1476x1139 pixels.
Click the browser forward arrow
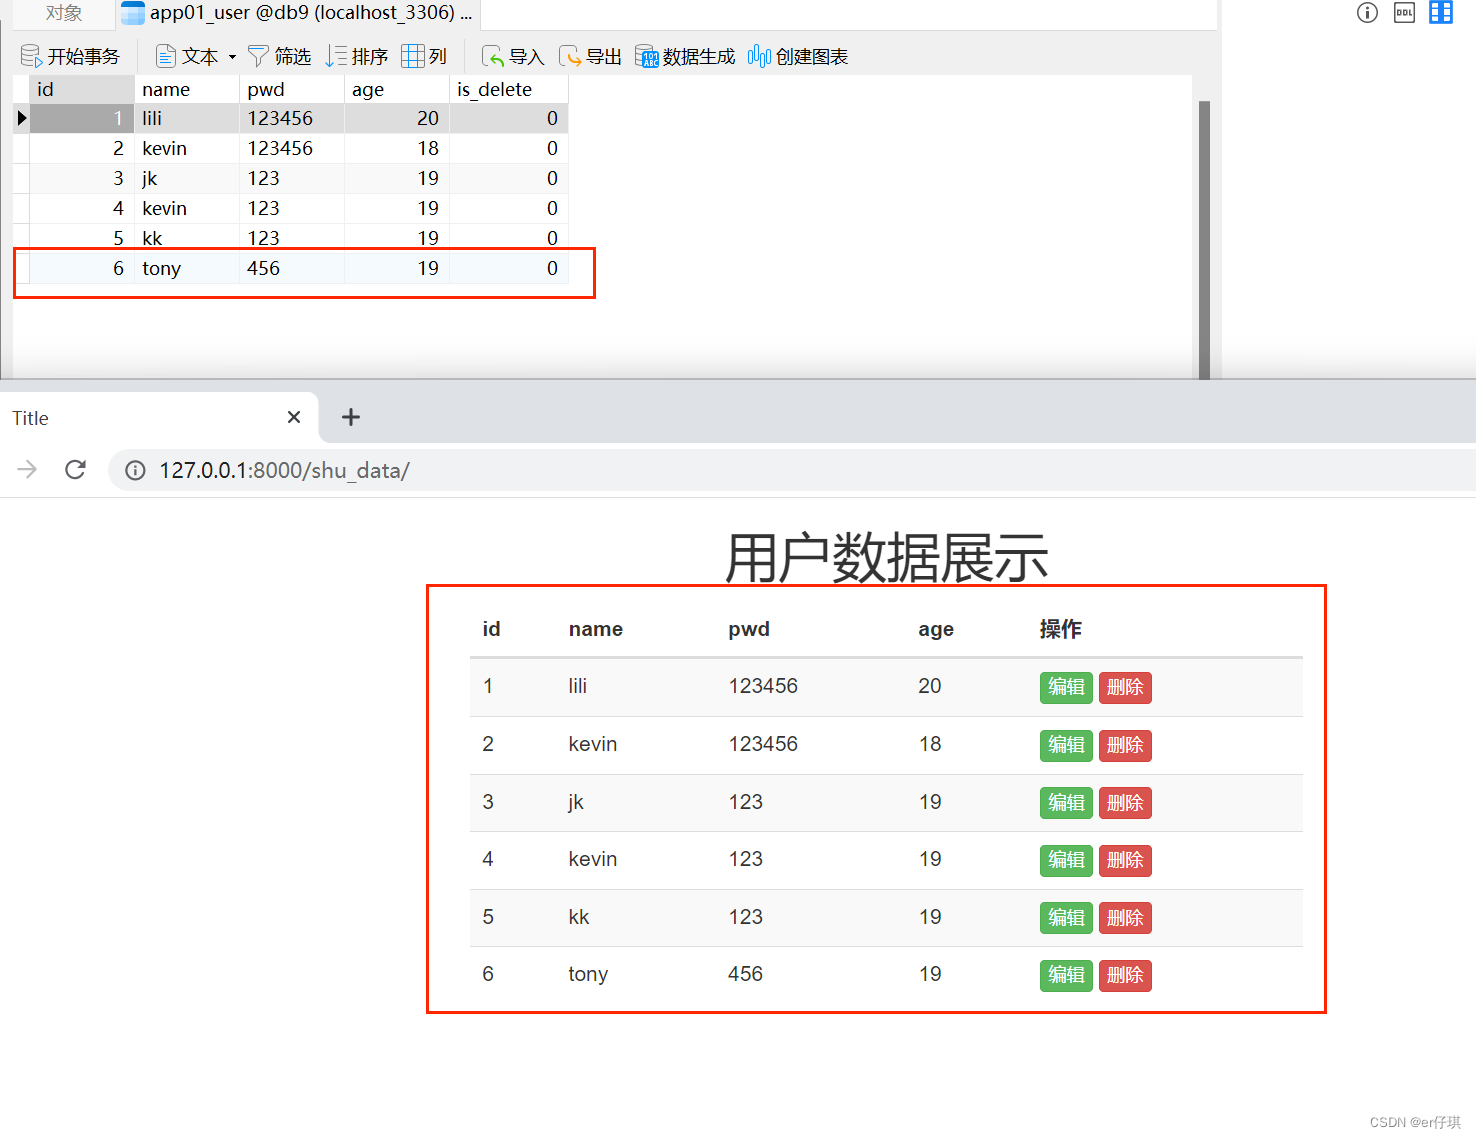pyautogui.click(x=27, y=469)
